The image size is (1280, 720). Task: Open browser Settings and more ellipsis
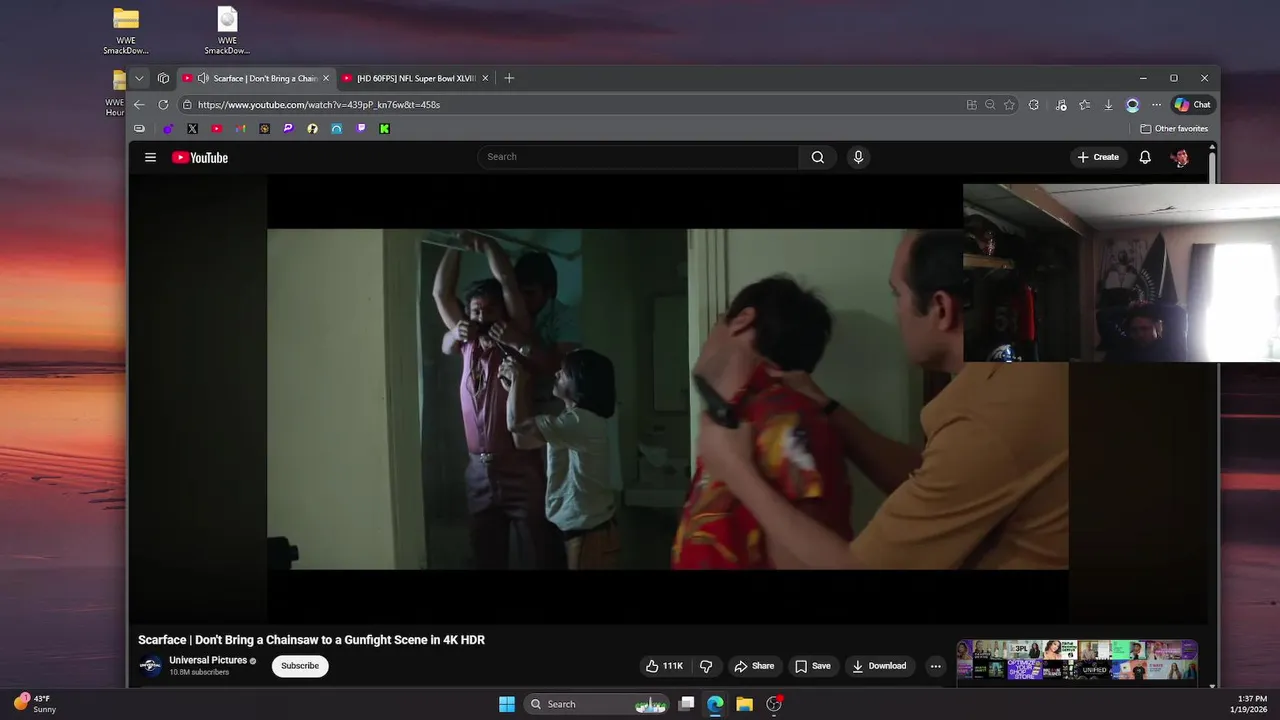coord(1156,104)
